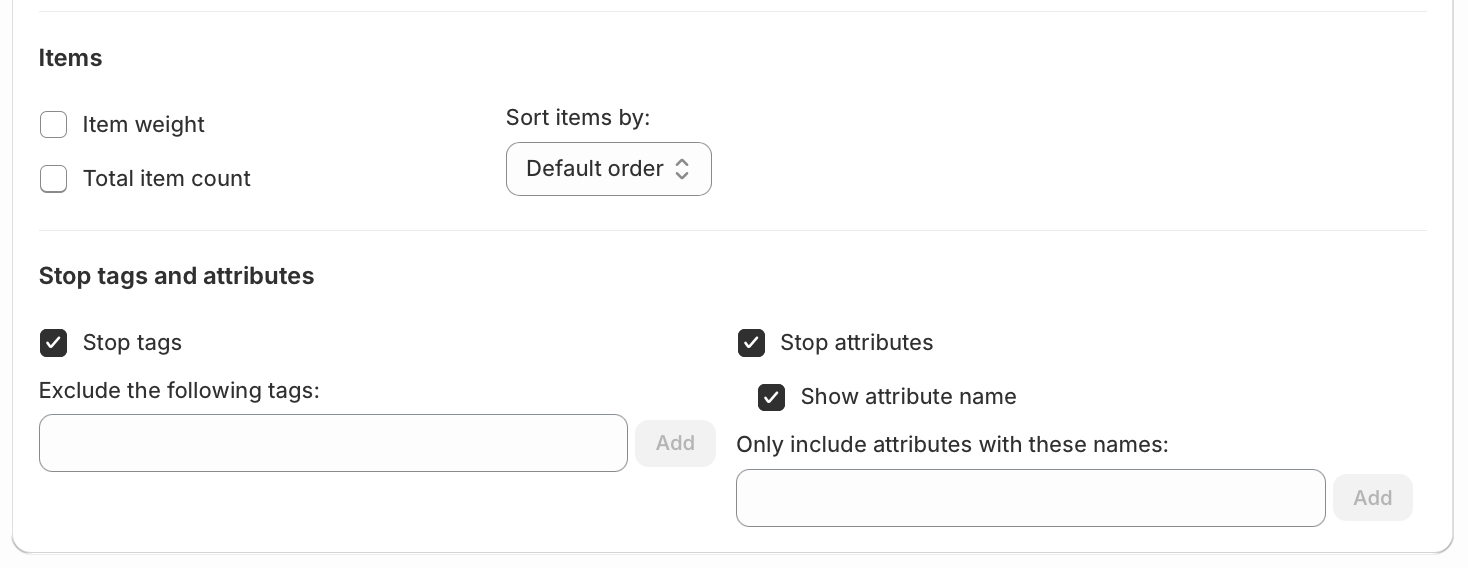Click the "Sort items by:" label
Screen dimensions: 1468x568
pos(578,118)
